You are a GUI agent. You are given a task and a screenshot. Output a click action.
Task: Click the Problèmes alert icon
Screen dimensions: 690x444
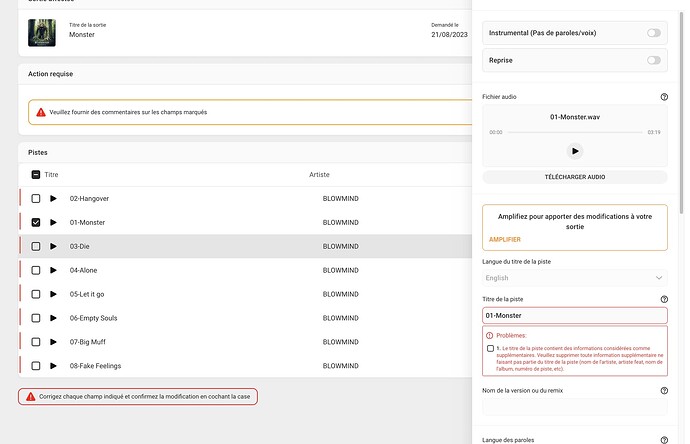pos(489,335)
